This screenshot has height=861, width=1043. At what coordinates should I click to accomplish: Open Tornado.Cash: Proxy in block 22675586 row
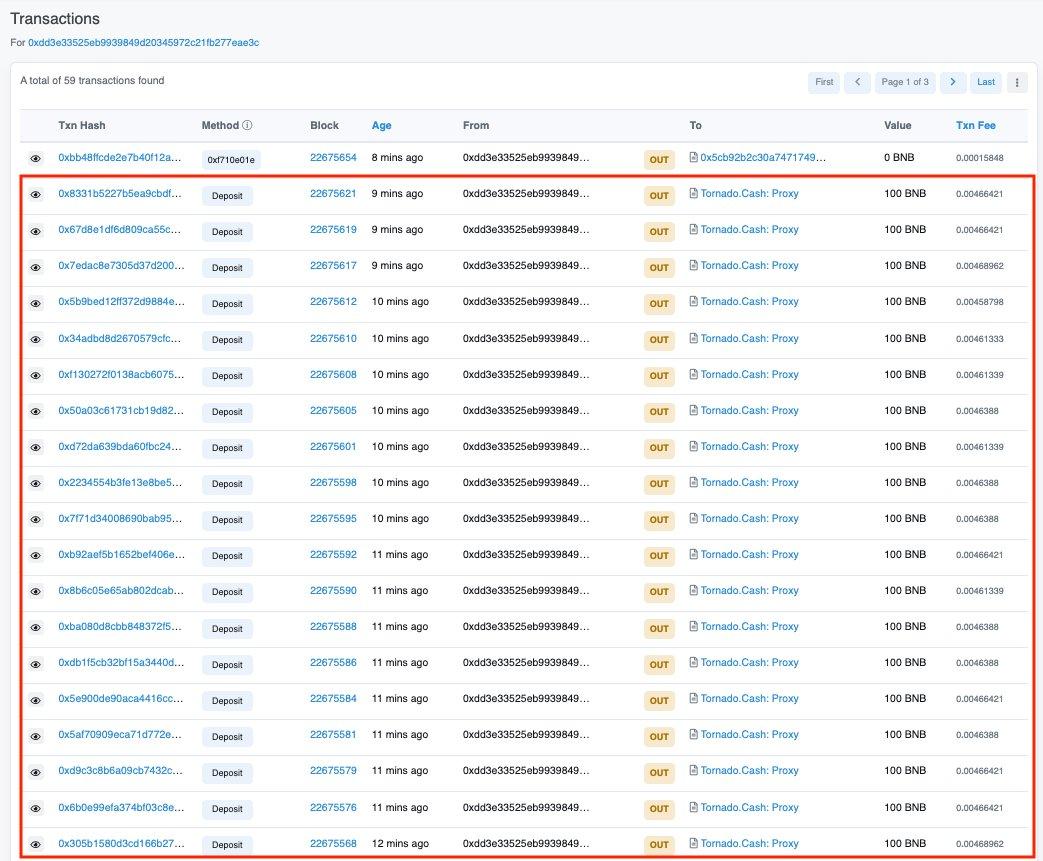tap(750, 662)
